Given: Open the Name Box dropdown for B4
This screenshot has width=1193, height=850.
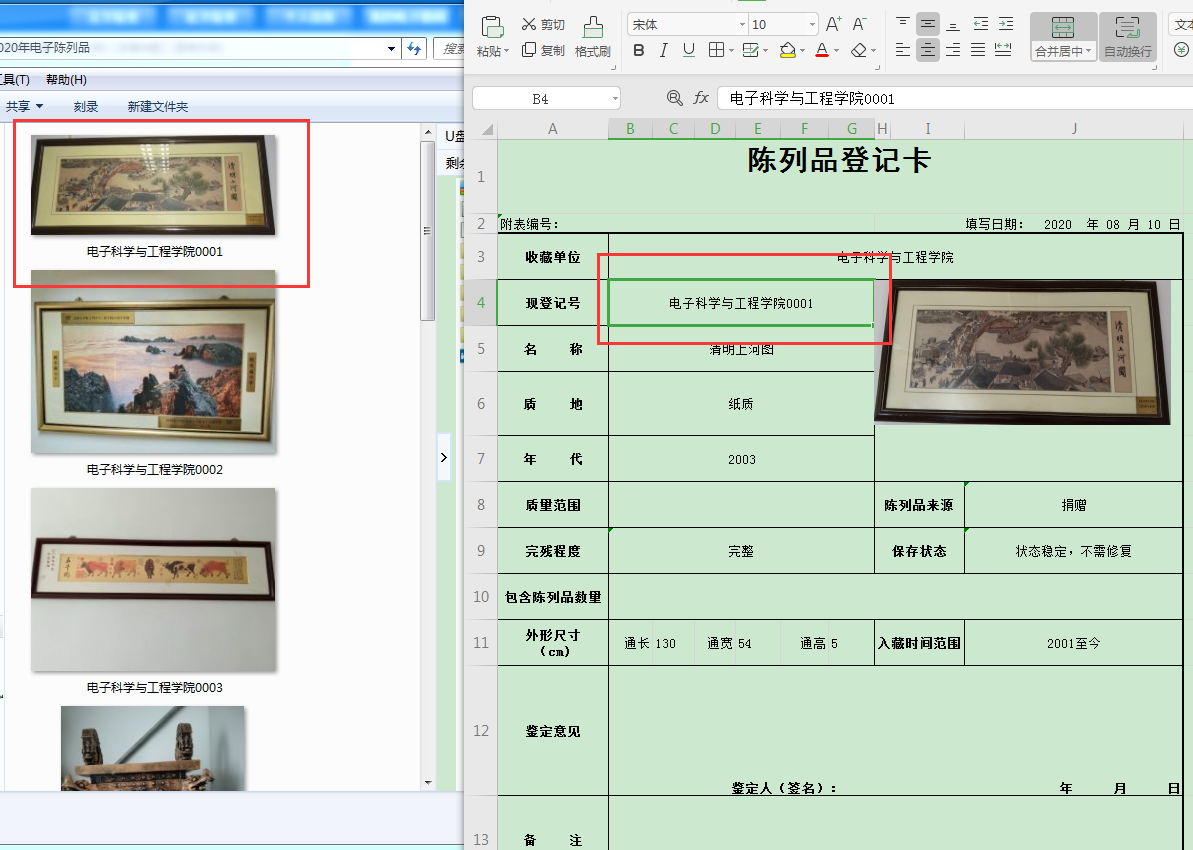Looking at the screenshot, I should [x=613, y=98].
